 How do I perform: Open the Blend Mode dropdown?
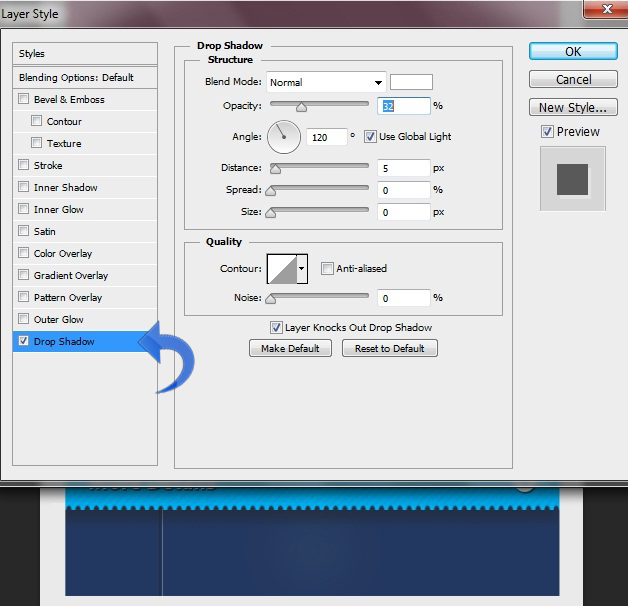coord(326,83)
